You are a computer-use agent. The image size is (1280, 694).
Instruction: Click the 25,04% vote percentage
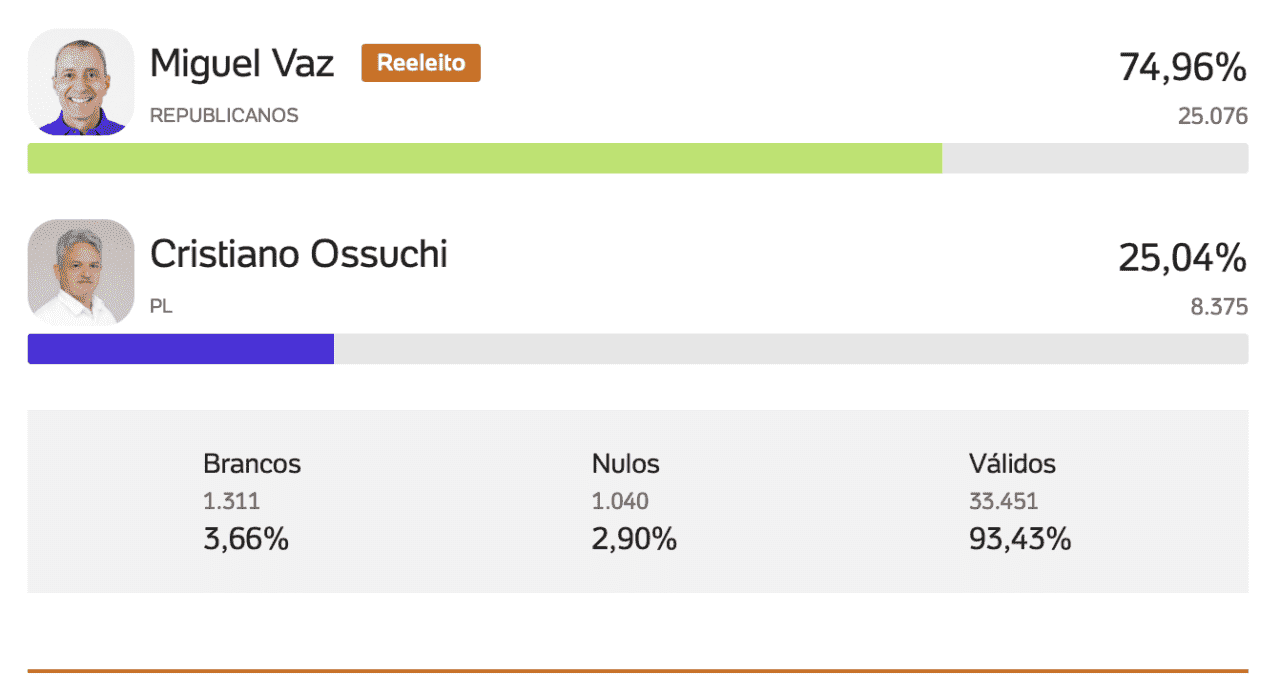1183,259
